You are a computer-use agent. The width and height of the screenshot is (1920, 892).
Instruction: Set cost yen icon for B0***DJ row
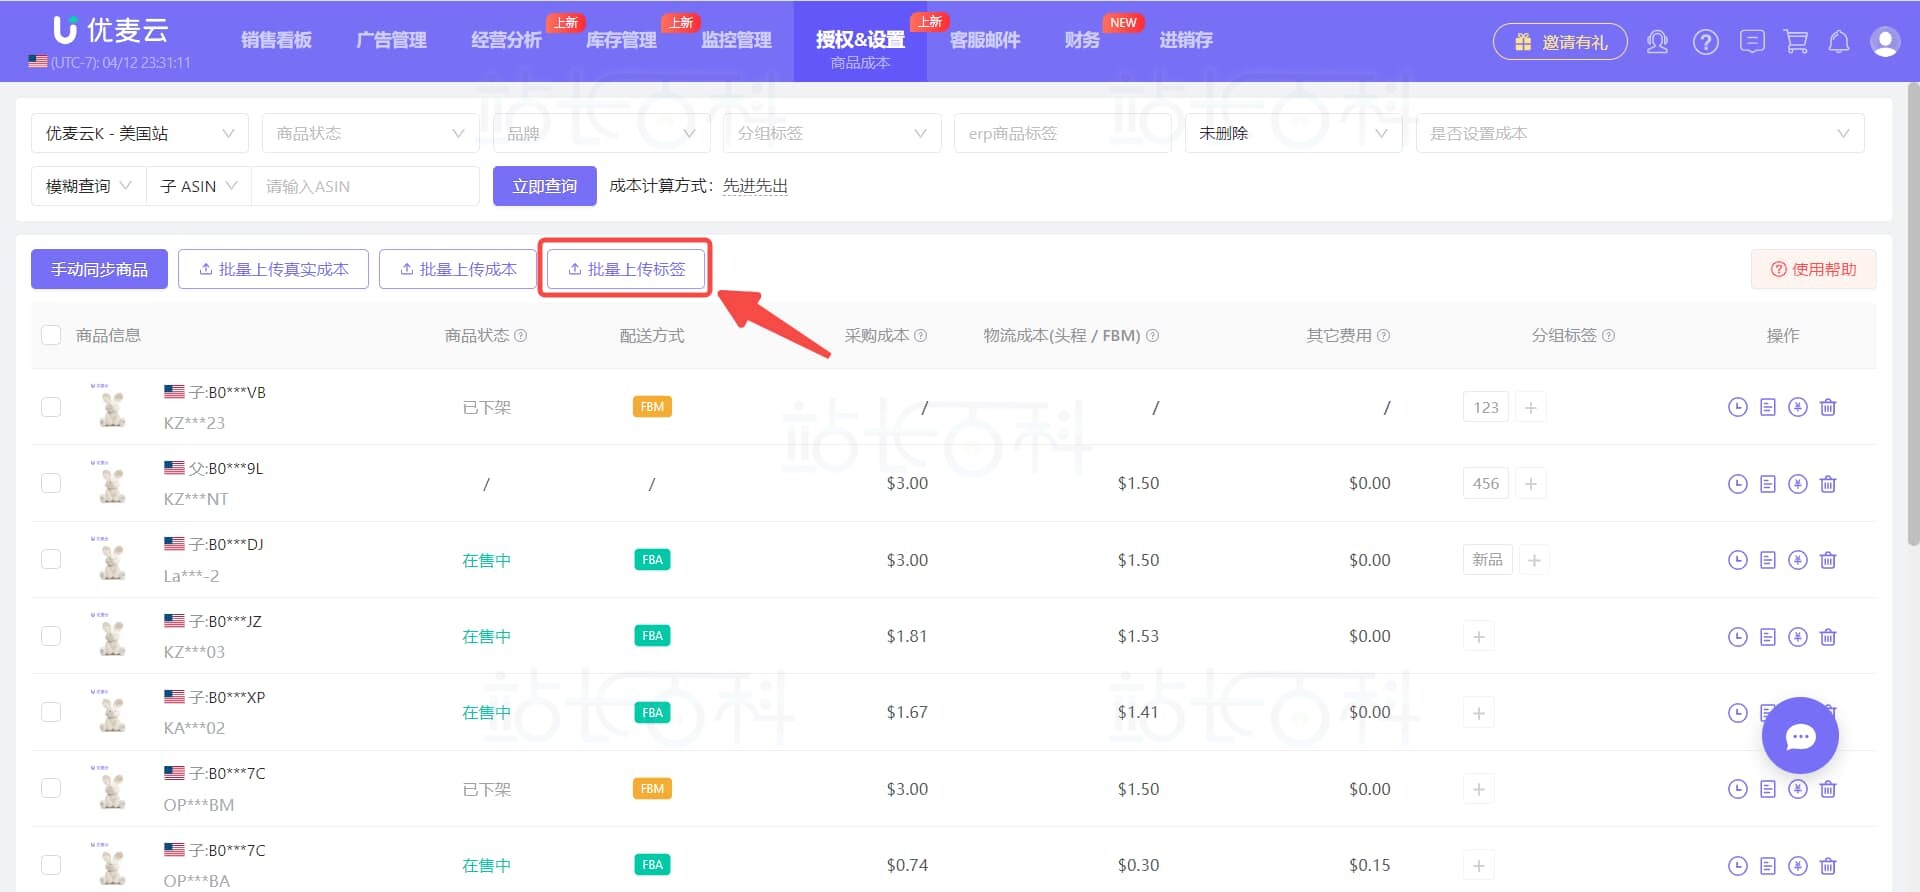pos(1798,560)
